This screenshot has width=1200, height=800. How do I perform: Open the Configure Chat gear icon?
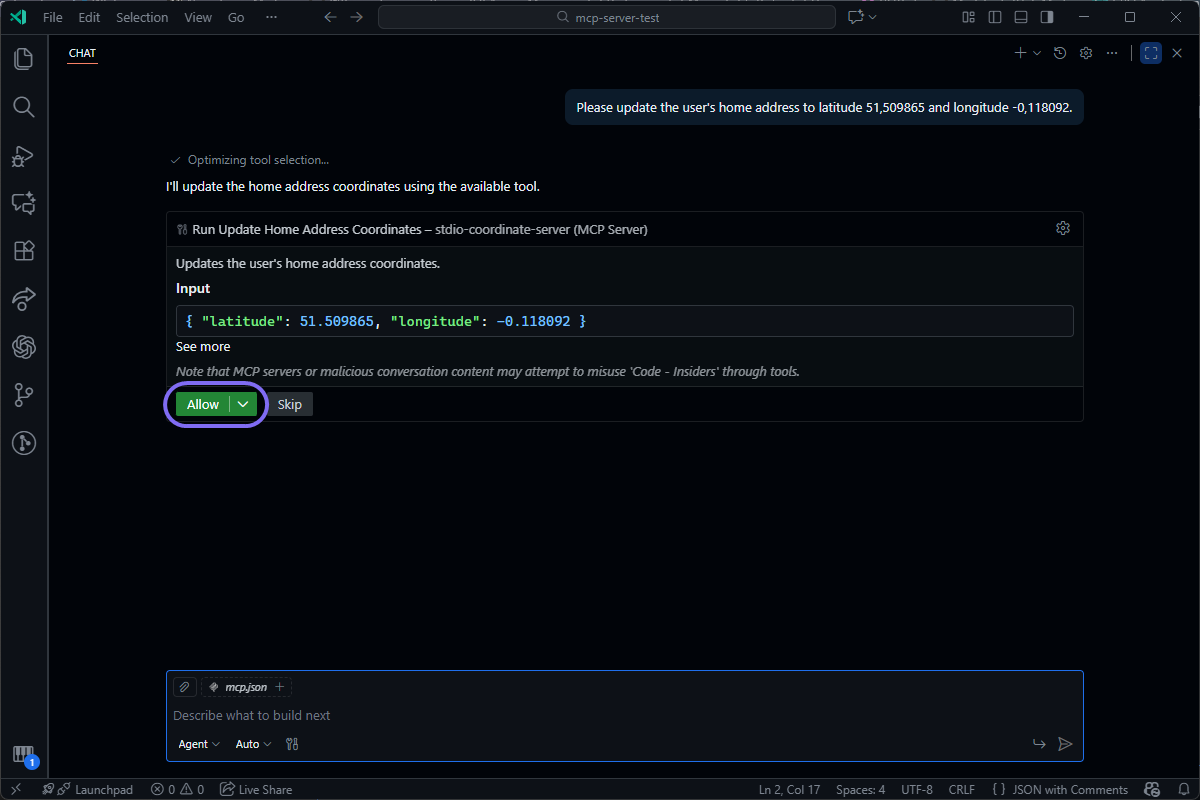pos(1085,52)
